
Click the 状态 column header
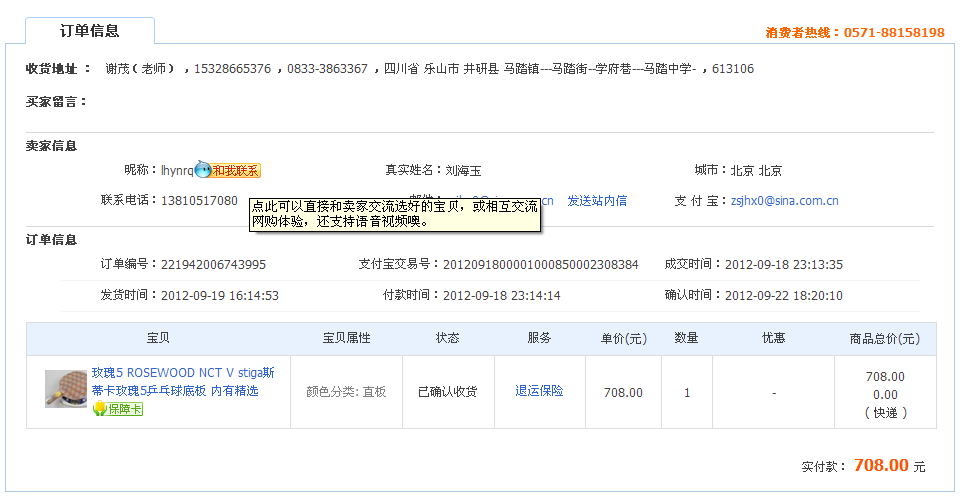[x=448, y=339]
